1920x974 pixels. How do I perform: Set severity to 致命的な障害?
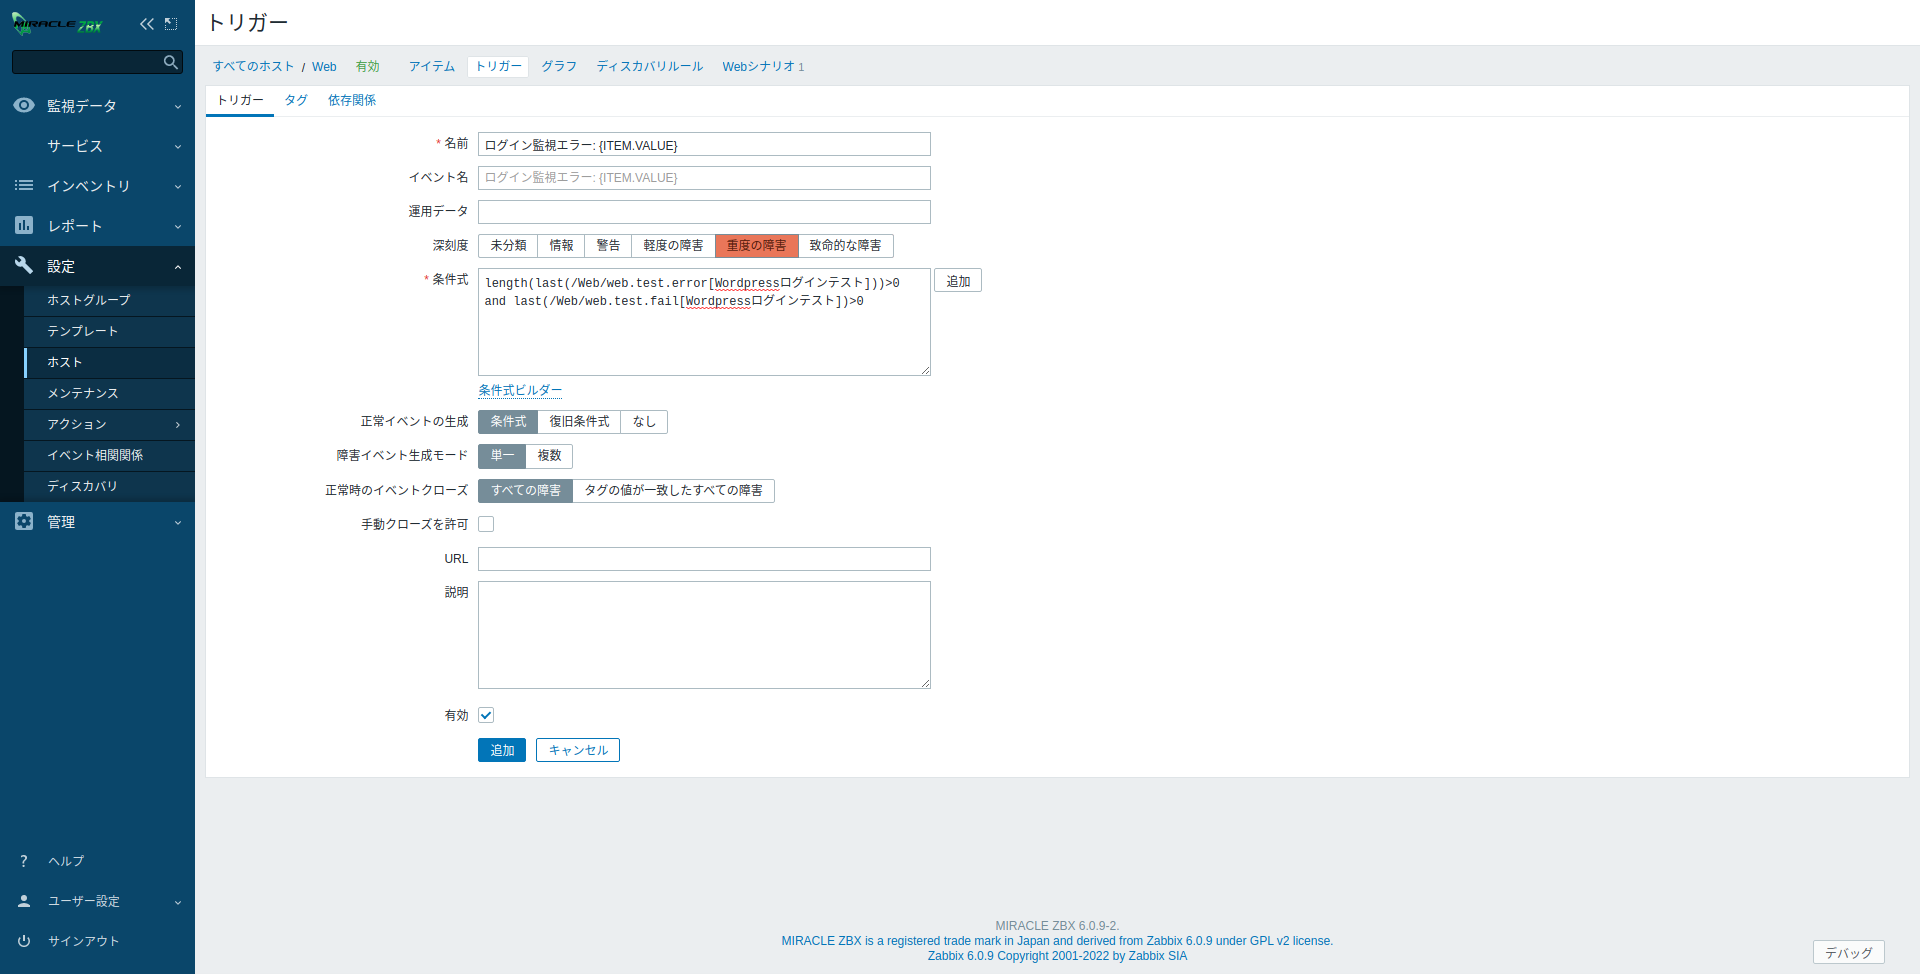[845, 246]
